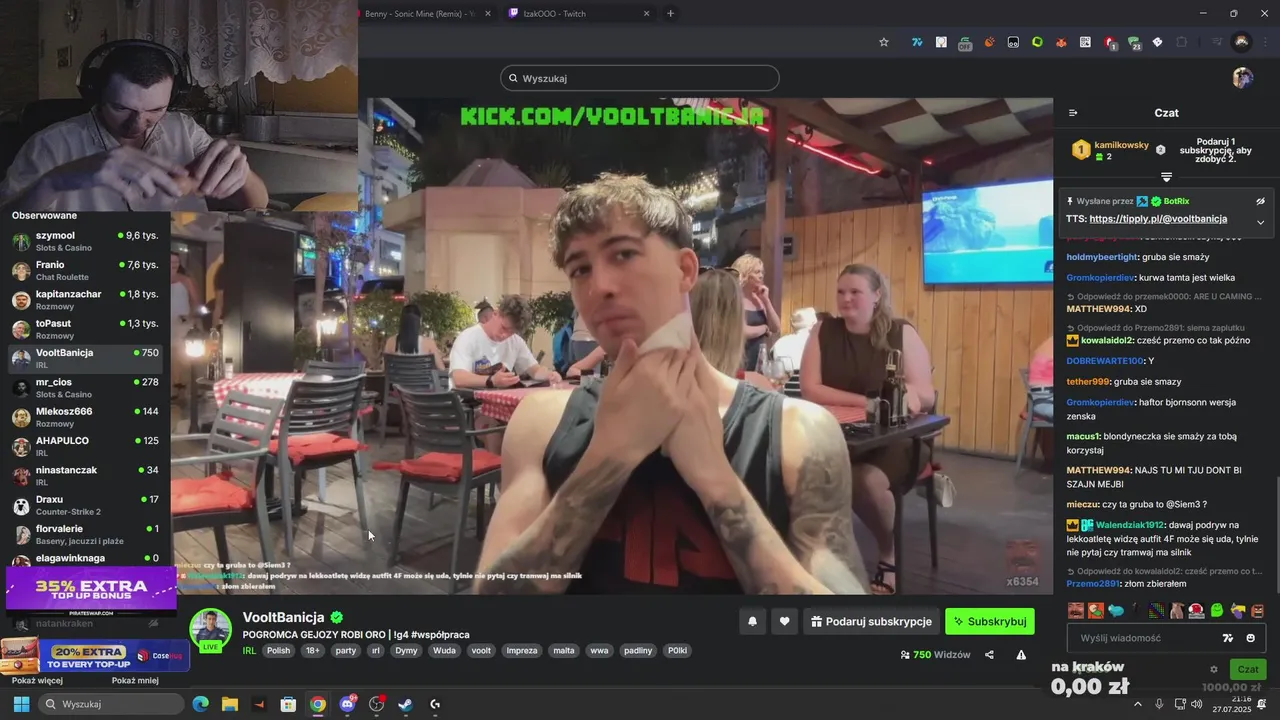Expand the gift leaderboard handle
Screen dimensions: 1280x720
(1166, 177)
